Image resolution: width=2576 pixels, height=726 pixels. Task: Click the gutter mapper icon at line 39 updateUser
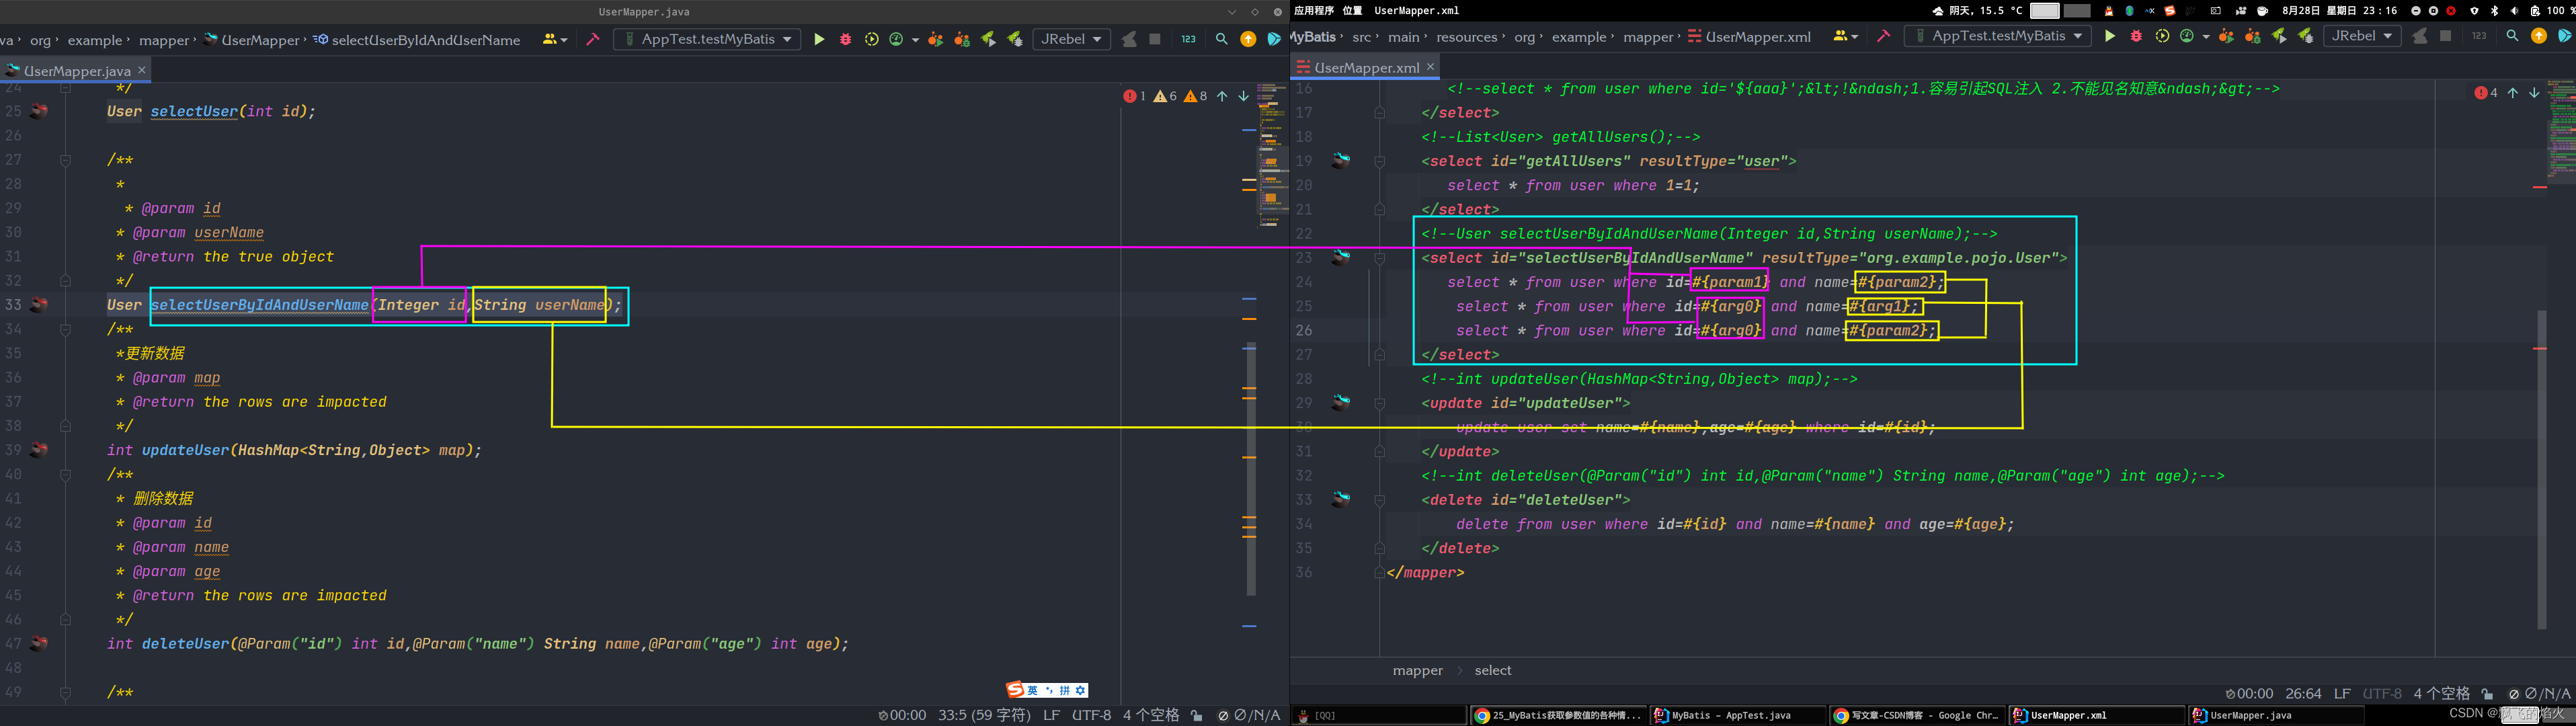(39, 449)
